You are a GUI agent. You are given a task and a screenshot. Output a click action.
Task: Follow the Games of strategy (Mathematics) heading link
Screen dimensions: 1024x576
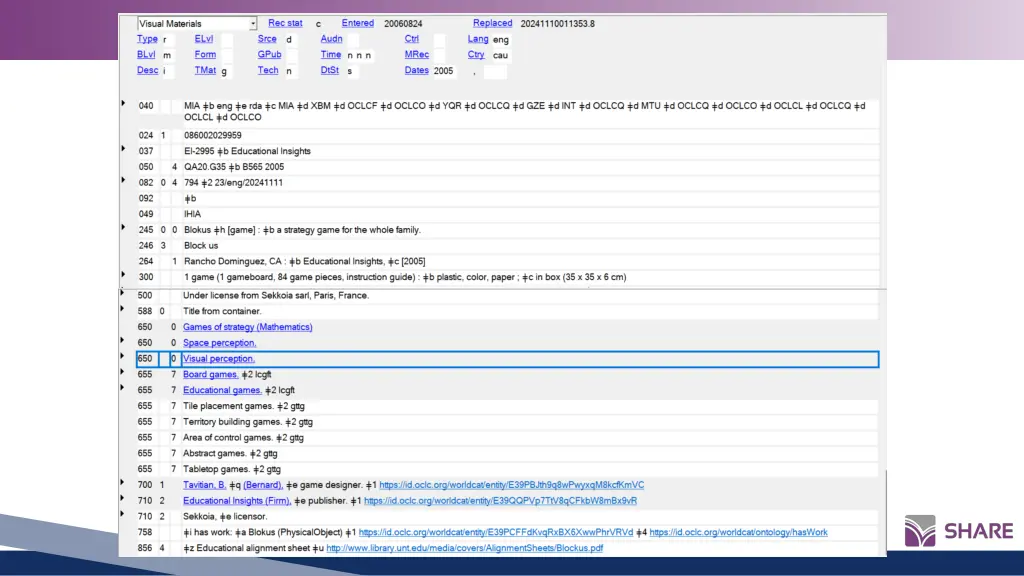(248, 327)
